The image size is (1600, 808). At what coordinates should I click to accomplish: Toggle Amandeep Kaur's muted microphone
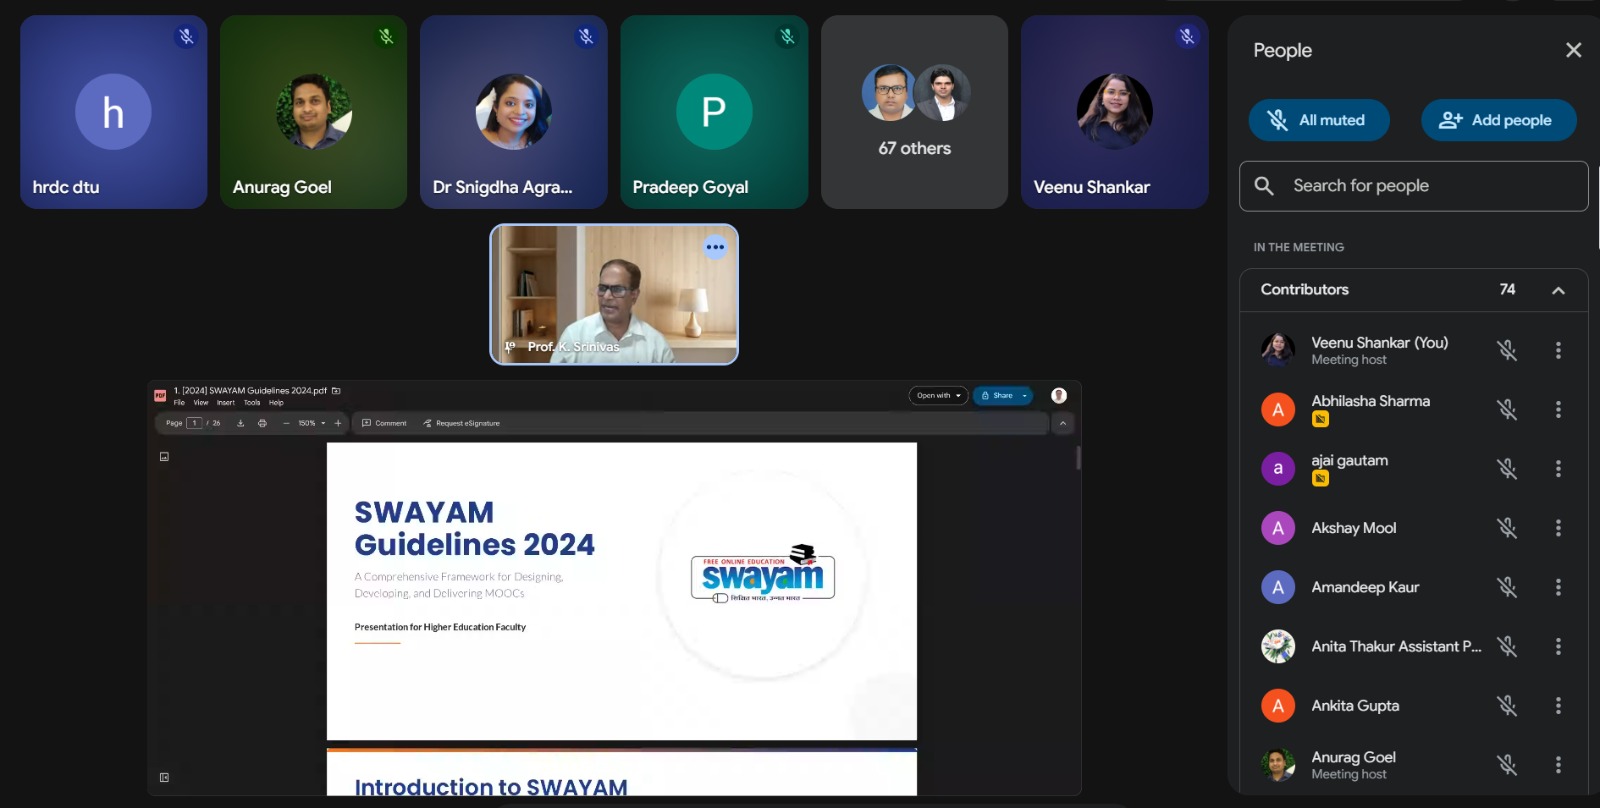pos(1507,587)
